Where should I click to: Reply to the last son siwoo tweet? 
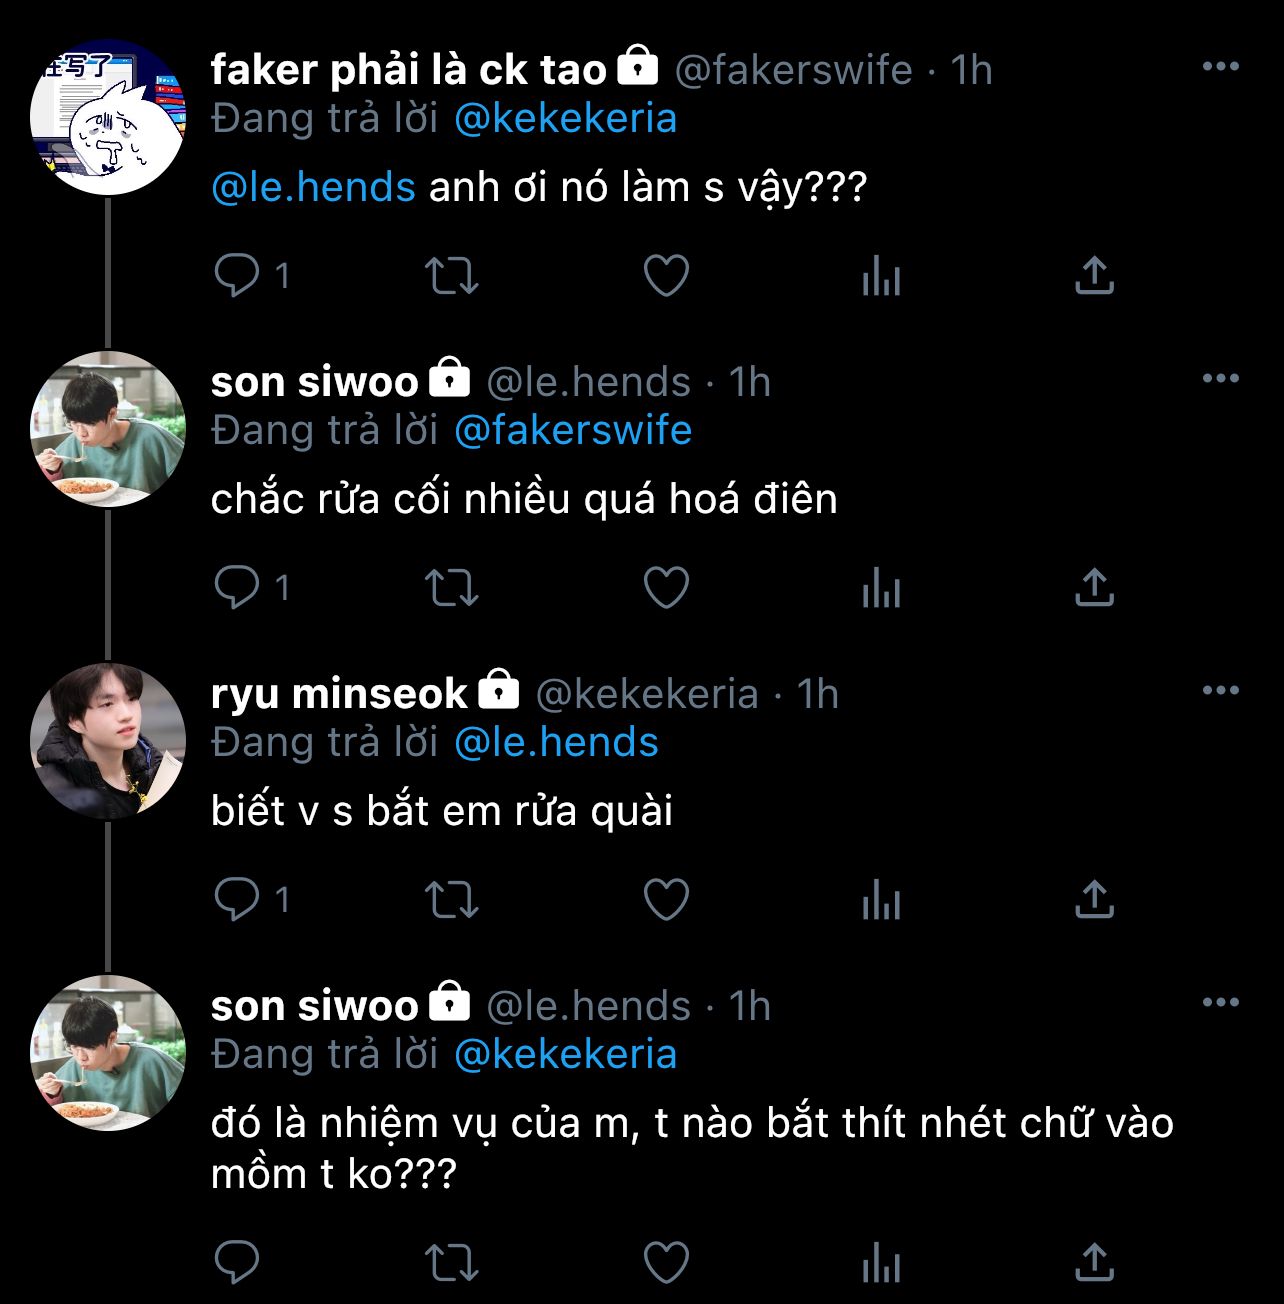pyautogui.click(x=238, y=1262)
